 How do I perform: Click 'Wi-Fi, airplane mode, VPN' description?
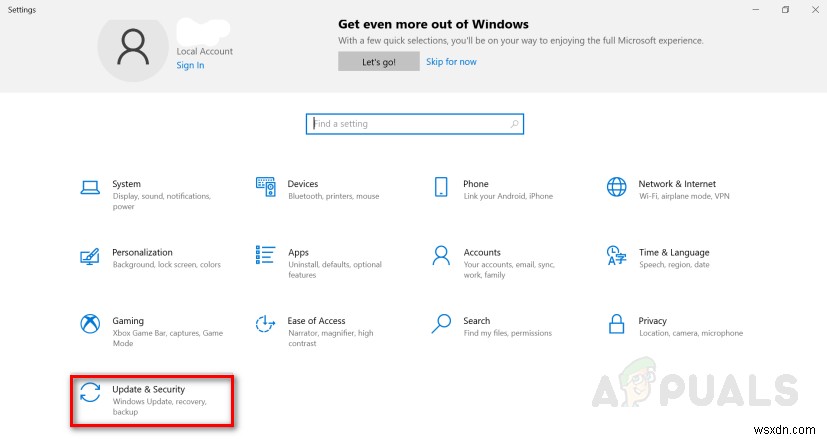pyautogui.click(x=684, y=196)
